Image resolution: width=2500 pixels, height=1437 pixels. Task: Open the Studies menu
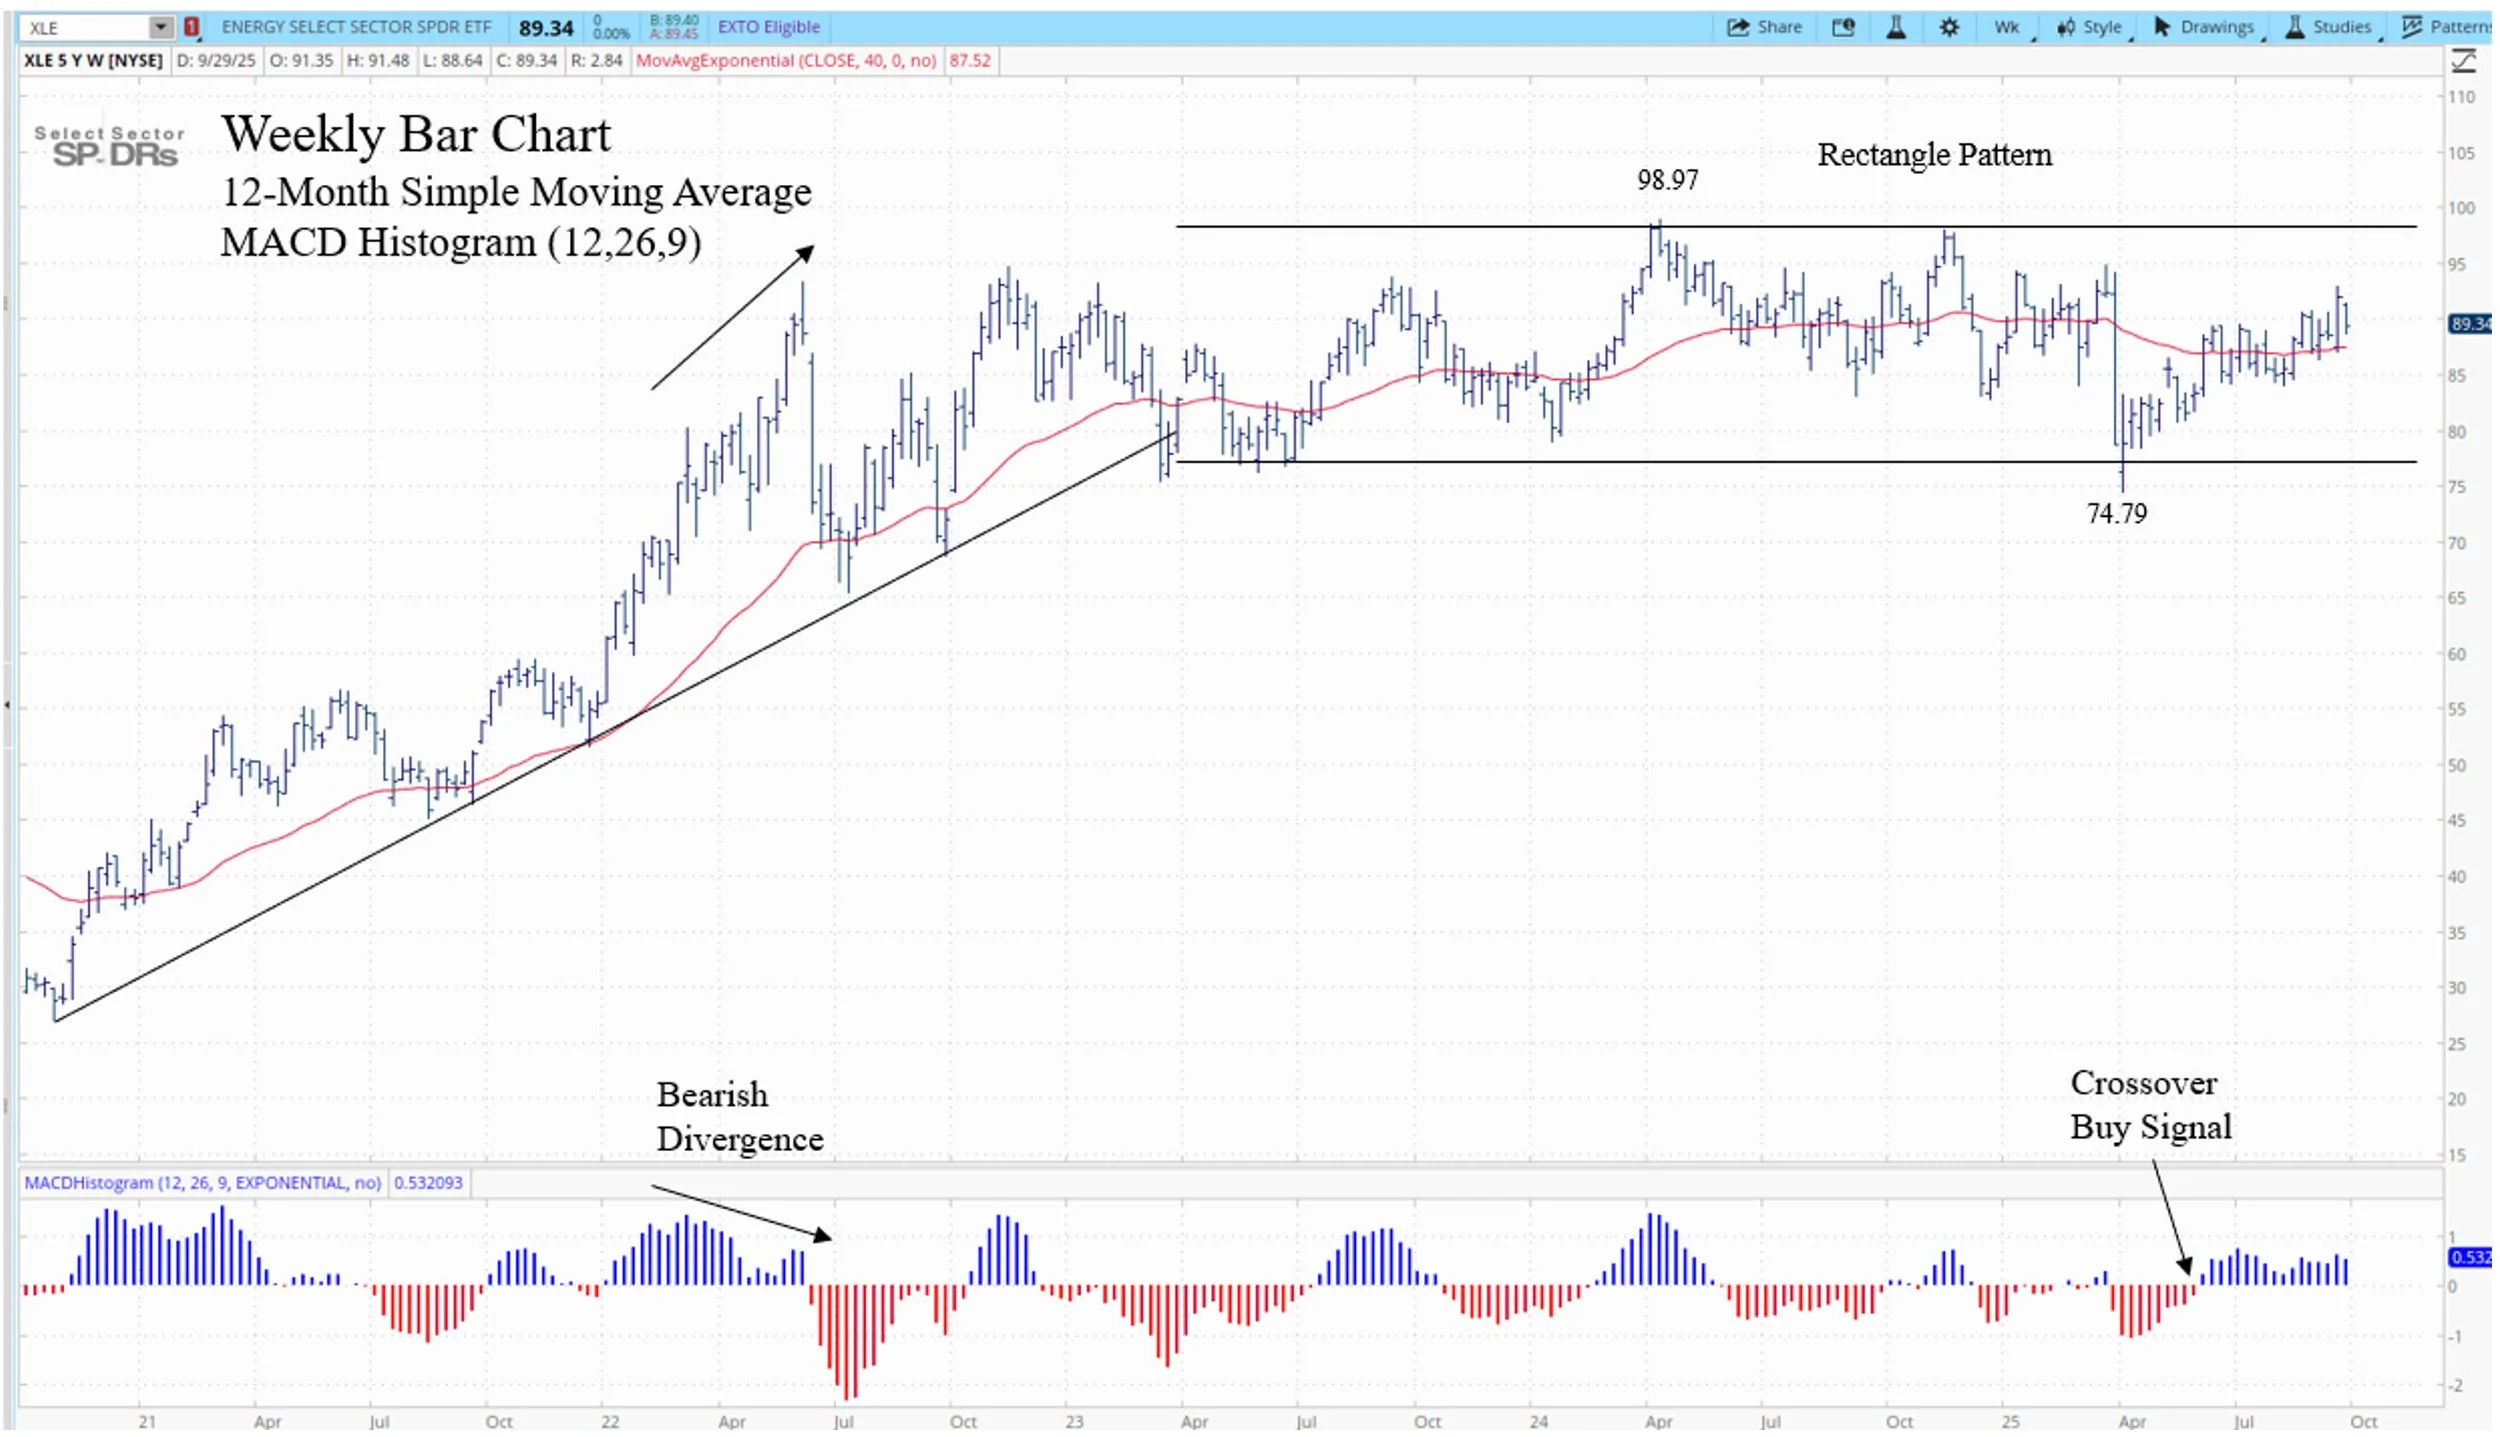pos(2340,27)
